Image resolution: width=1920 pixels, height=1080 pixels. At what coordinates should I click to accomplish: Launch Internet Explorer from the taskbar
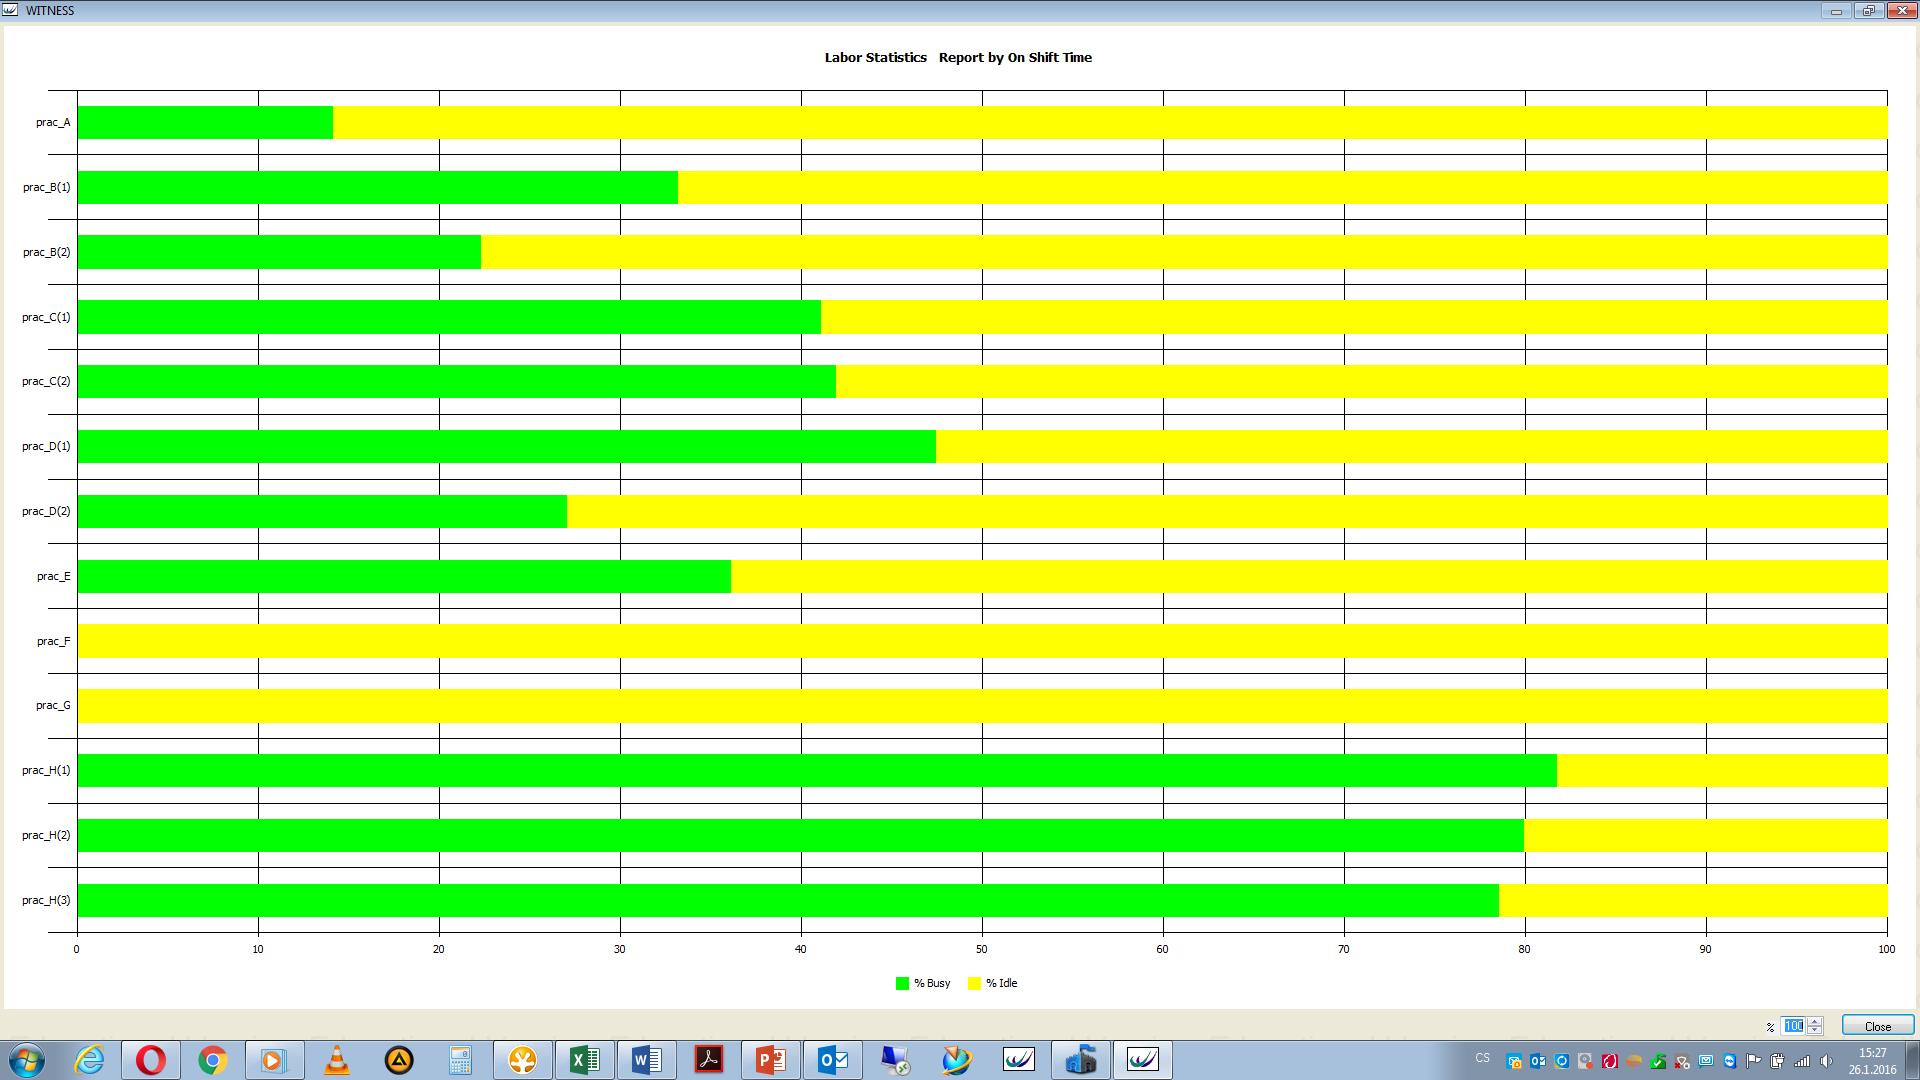click(x=89, y=1060)
